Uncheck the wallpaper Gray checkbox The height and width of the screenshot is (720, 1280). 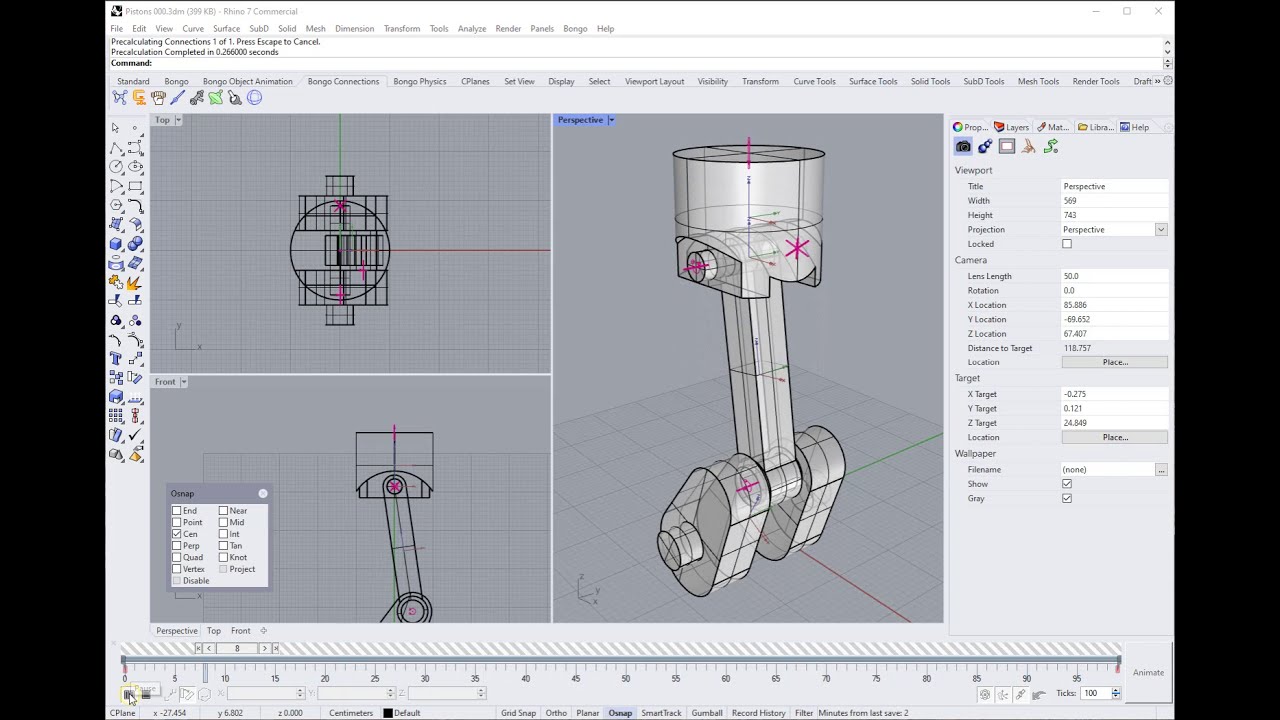(1067, 498)
